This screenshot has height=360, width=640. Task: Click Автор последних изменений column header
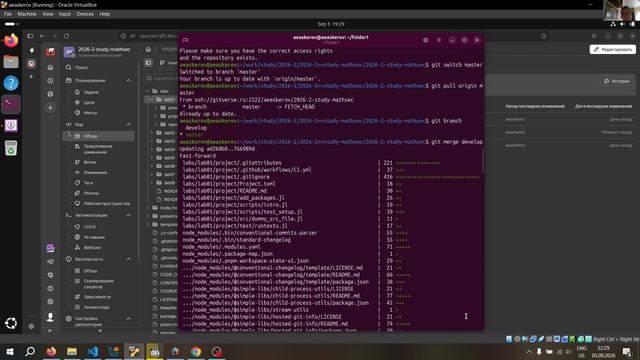[x=535, y=106]
